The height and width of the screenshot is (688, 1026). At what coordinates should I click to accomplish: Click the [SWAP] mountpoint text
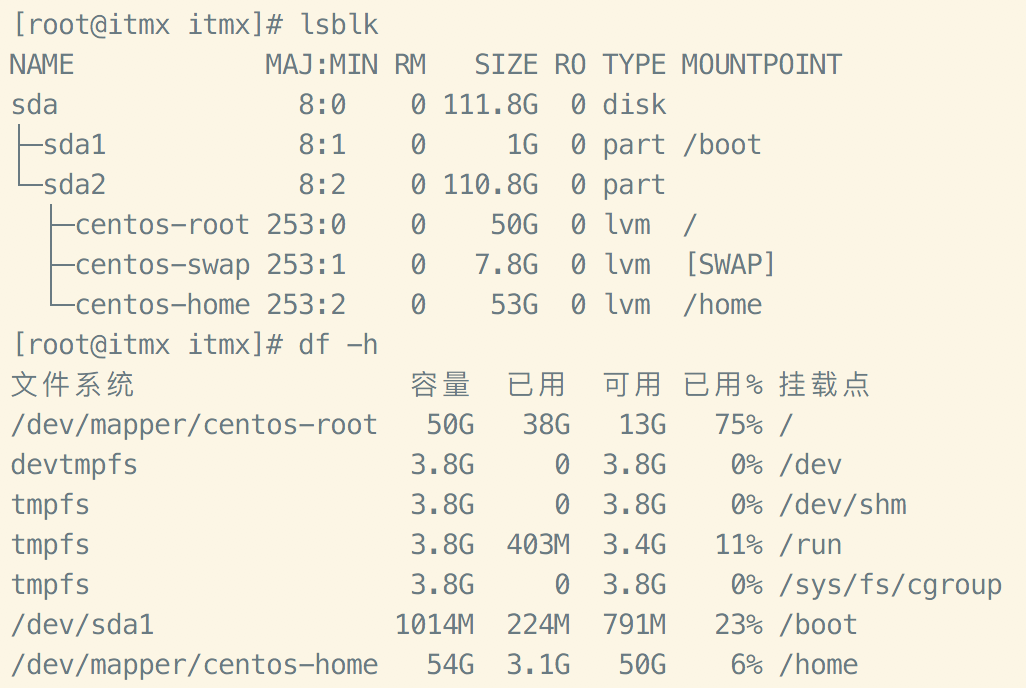click(729, 265)
